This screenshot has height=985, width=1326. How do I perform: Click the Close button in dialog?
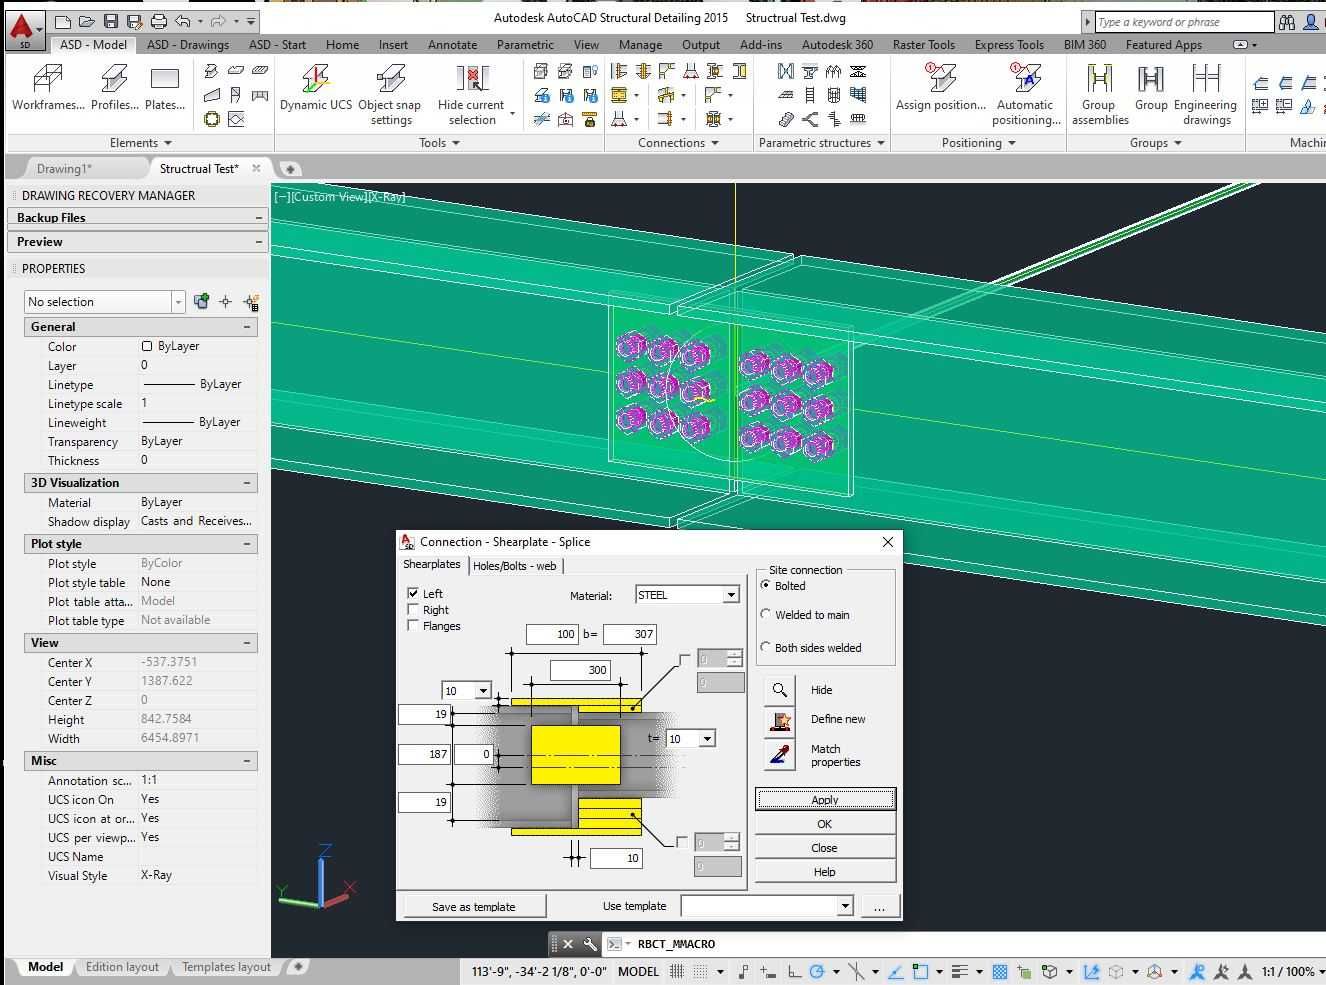click(825, 848)
